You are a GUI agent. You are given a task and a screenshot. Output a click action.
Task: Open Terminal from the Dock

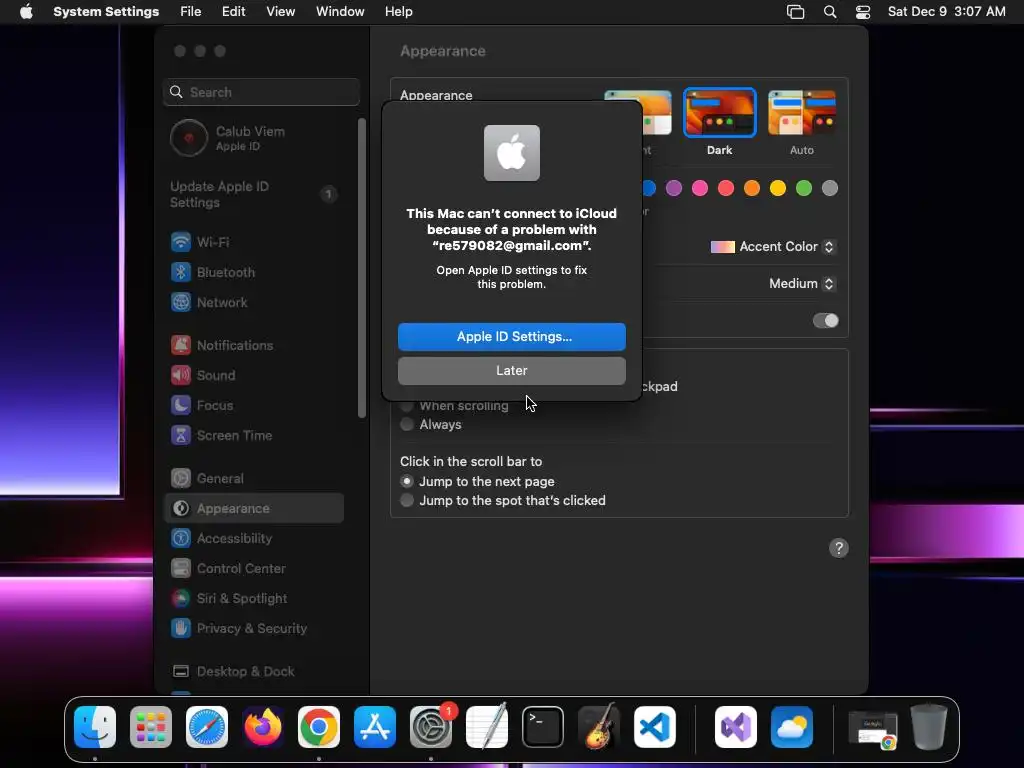543,727
